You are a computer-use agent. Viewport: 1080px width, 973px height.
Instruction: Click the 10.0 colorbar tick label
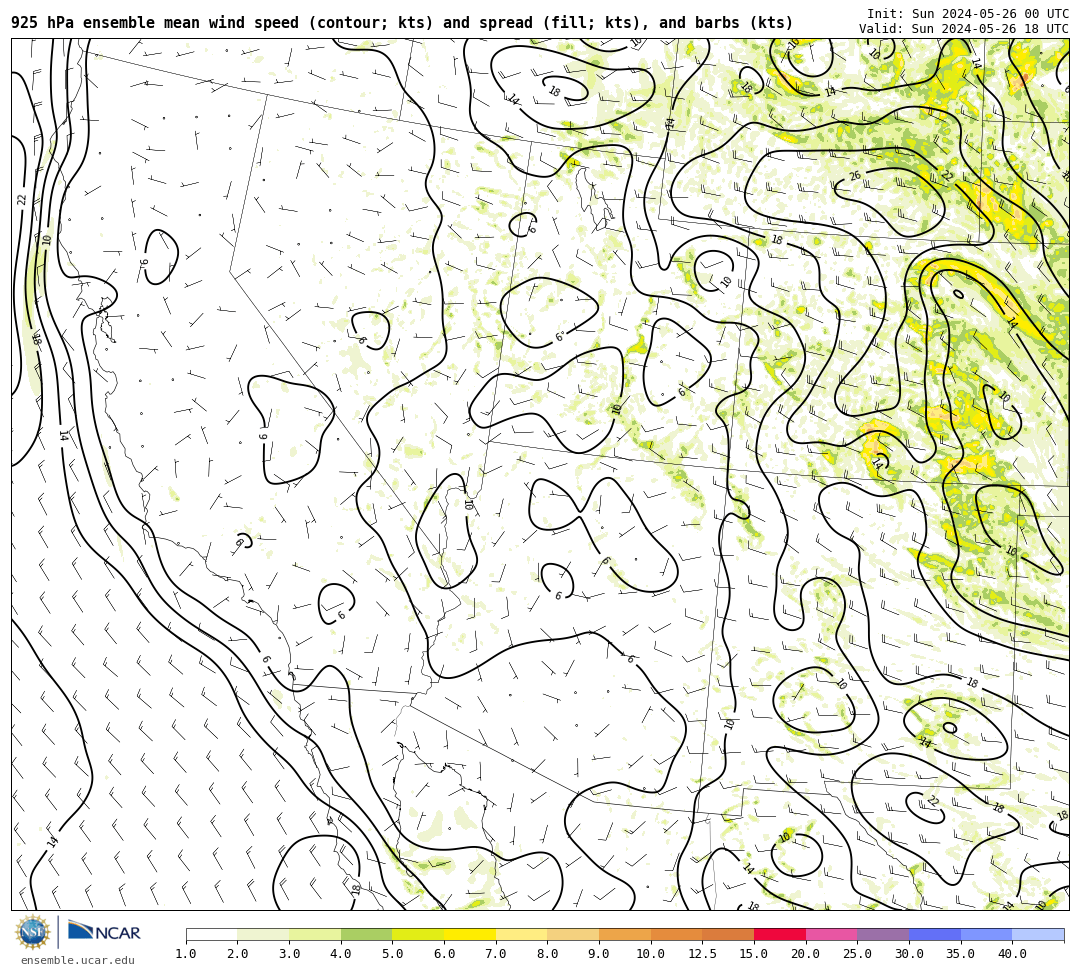(651, 954)
